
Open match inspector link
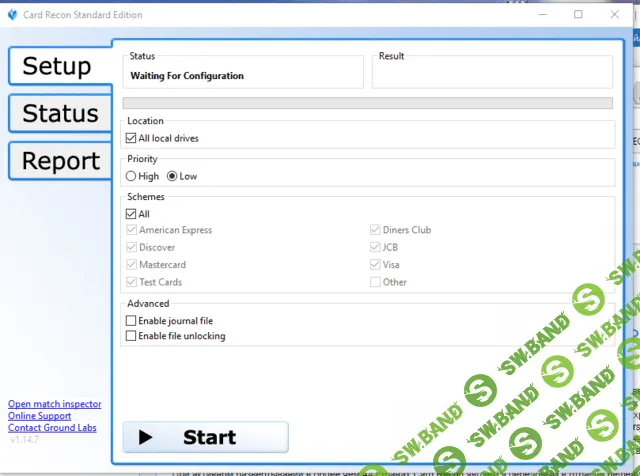pyautogui.click(x=54, y=404)
